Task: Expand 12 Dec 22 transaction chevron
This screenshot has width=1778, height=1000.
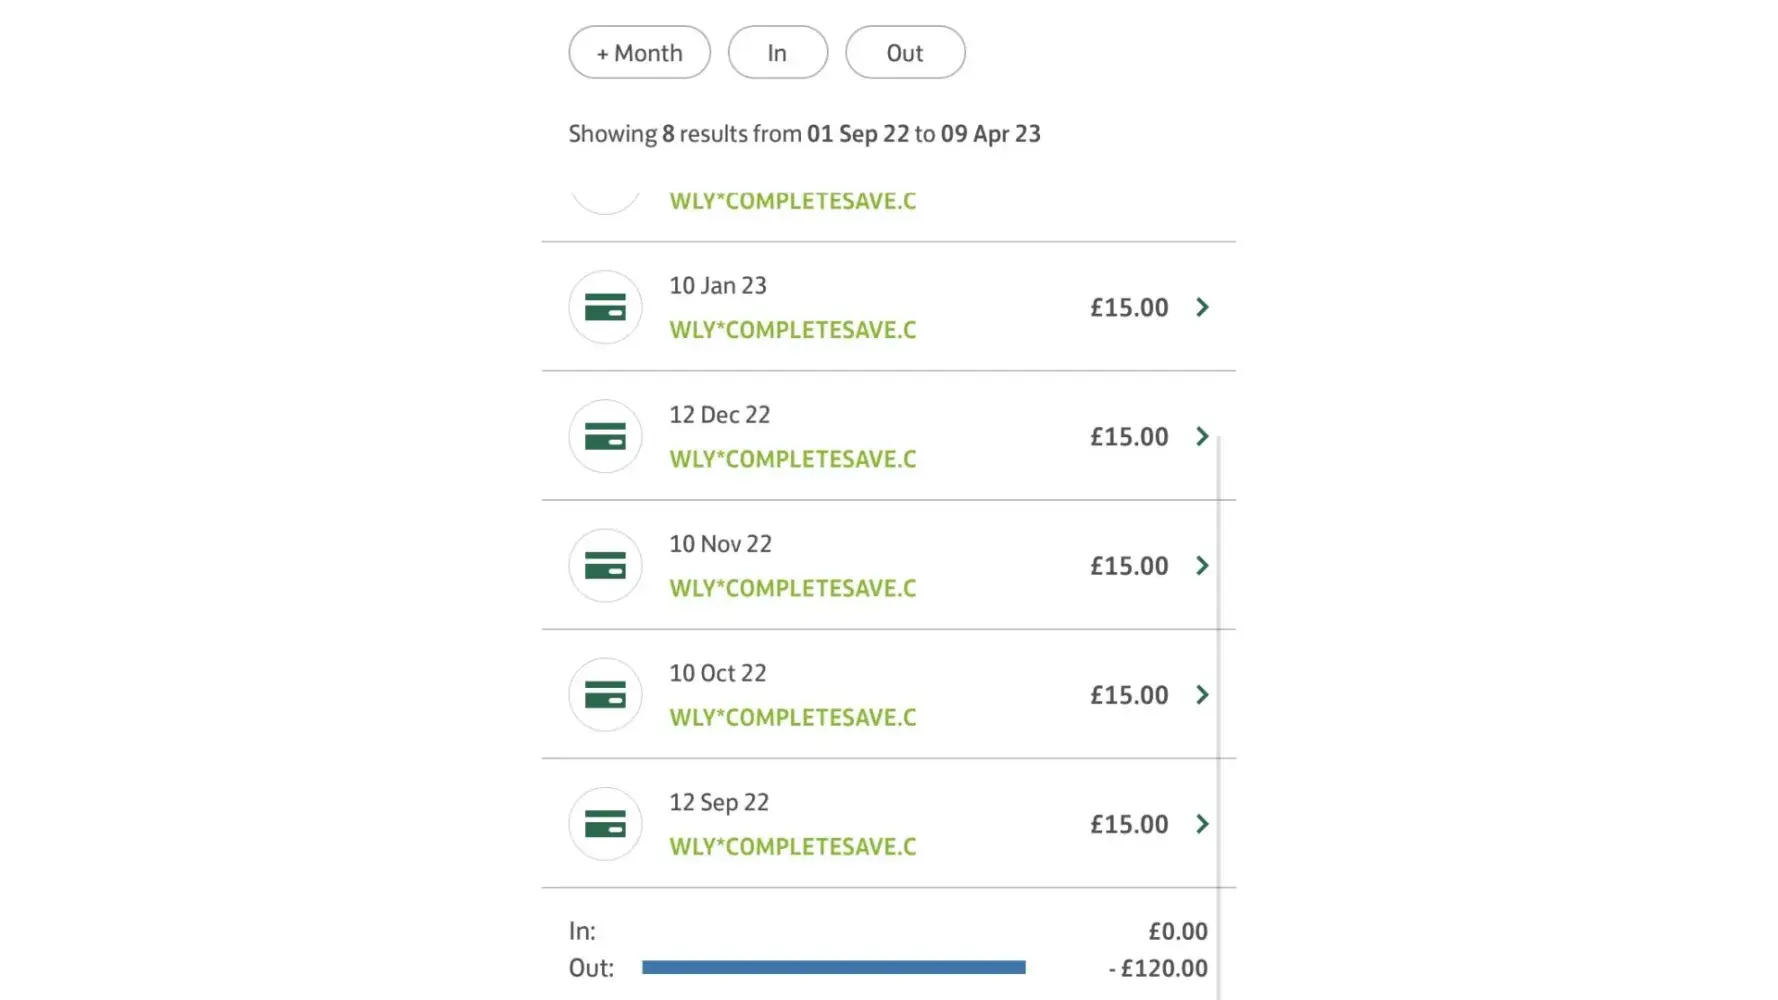Action: (1202, 436)
